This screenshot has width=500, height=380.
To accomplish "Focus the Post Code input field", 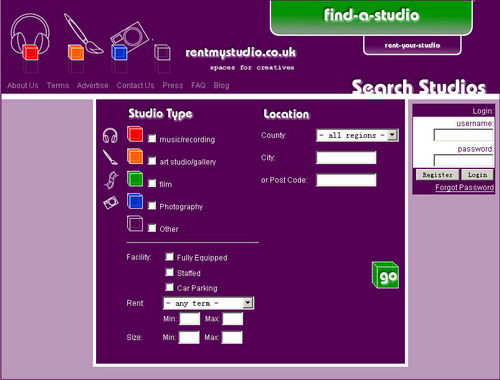I will 346,180.
